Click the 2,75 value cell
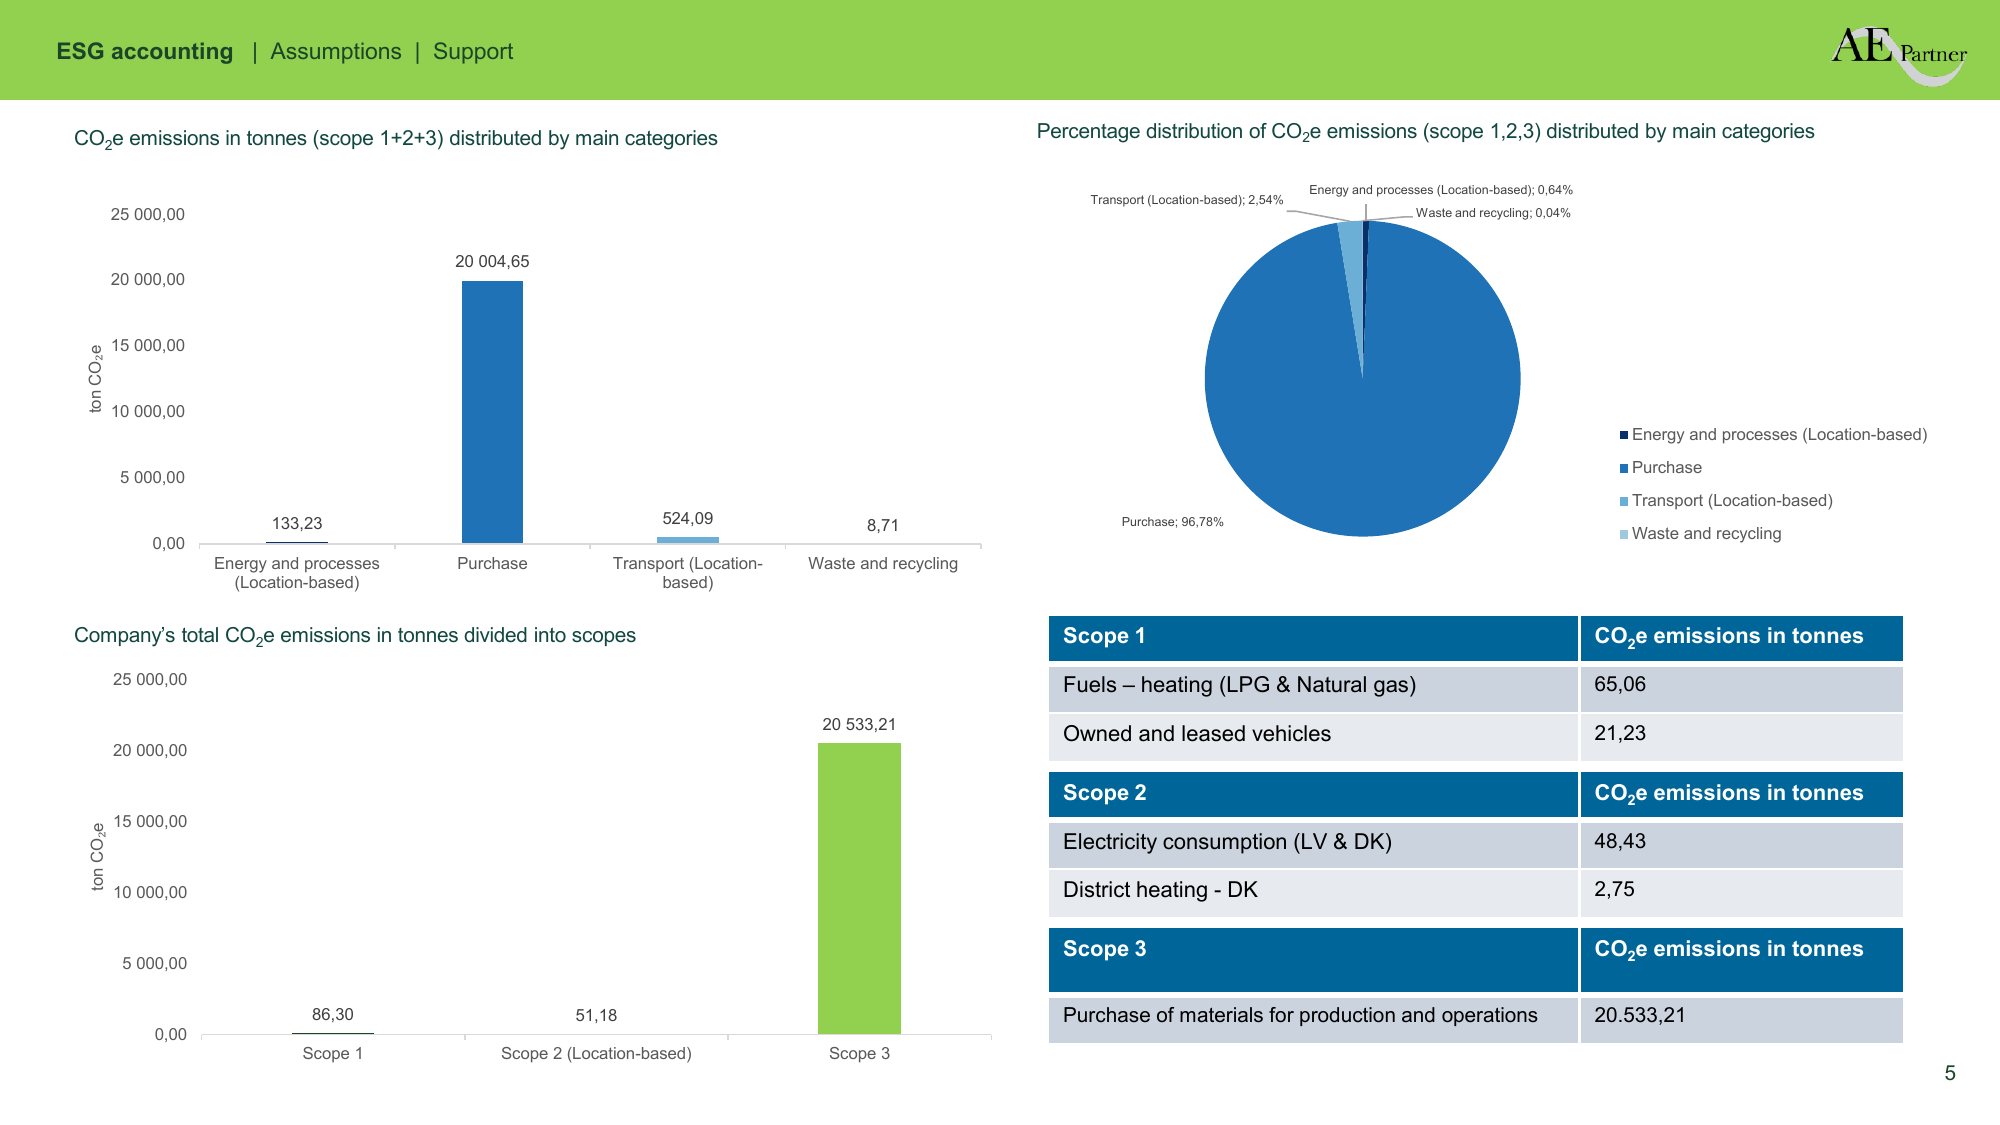Viewport: 2000px width, 1125px height. [1741, 892]
